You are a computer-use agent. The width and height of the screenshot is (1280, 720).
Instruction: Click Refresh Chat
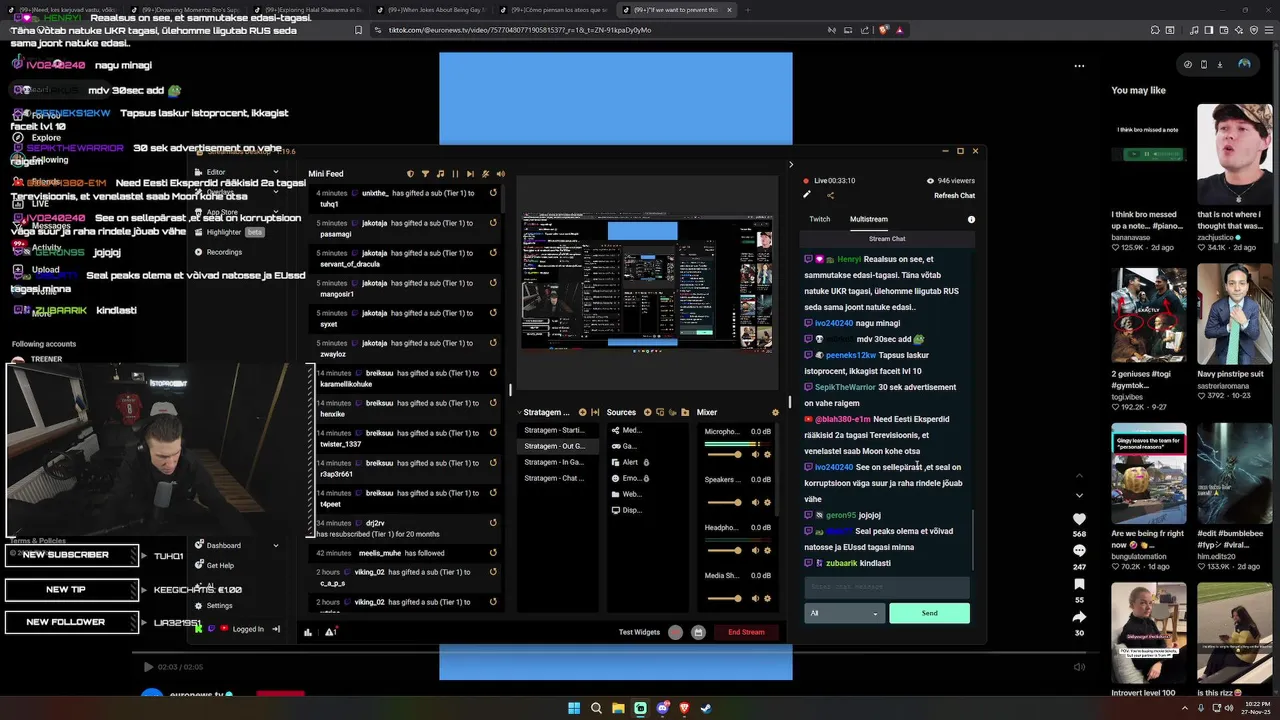pos(954,195)
